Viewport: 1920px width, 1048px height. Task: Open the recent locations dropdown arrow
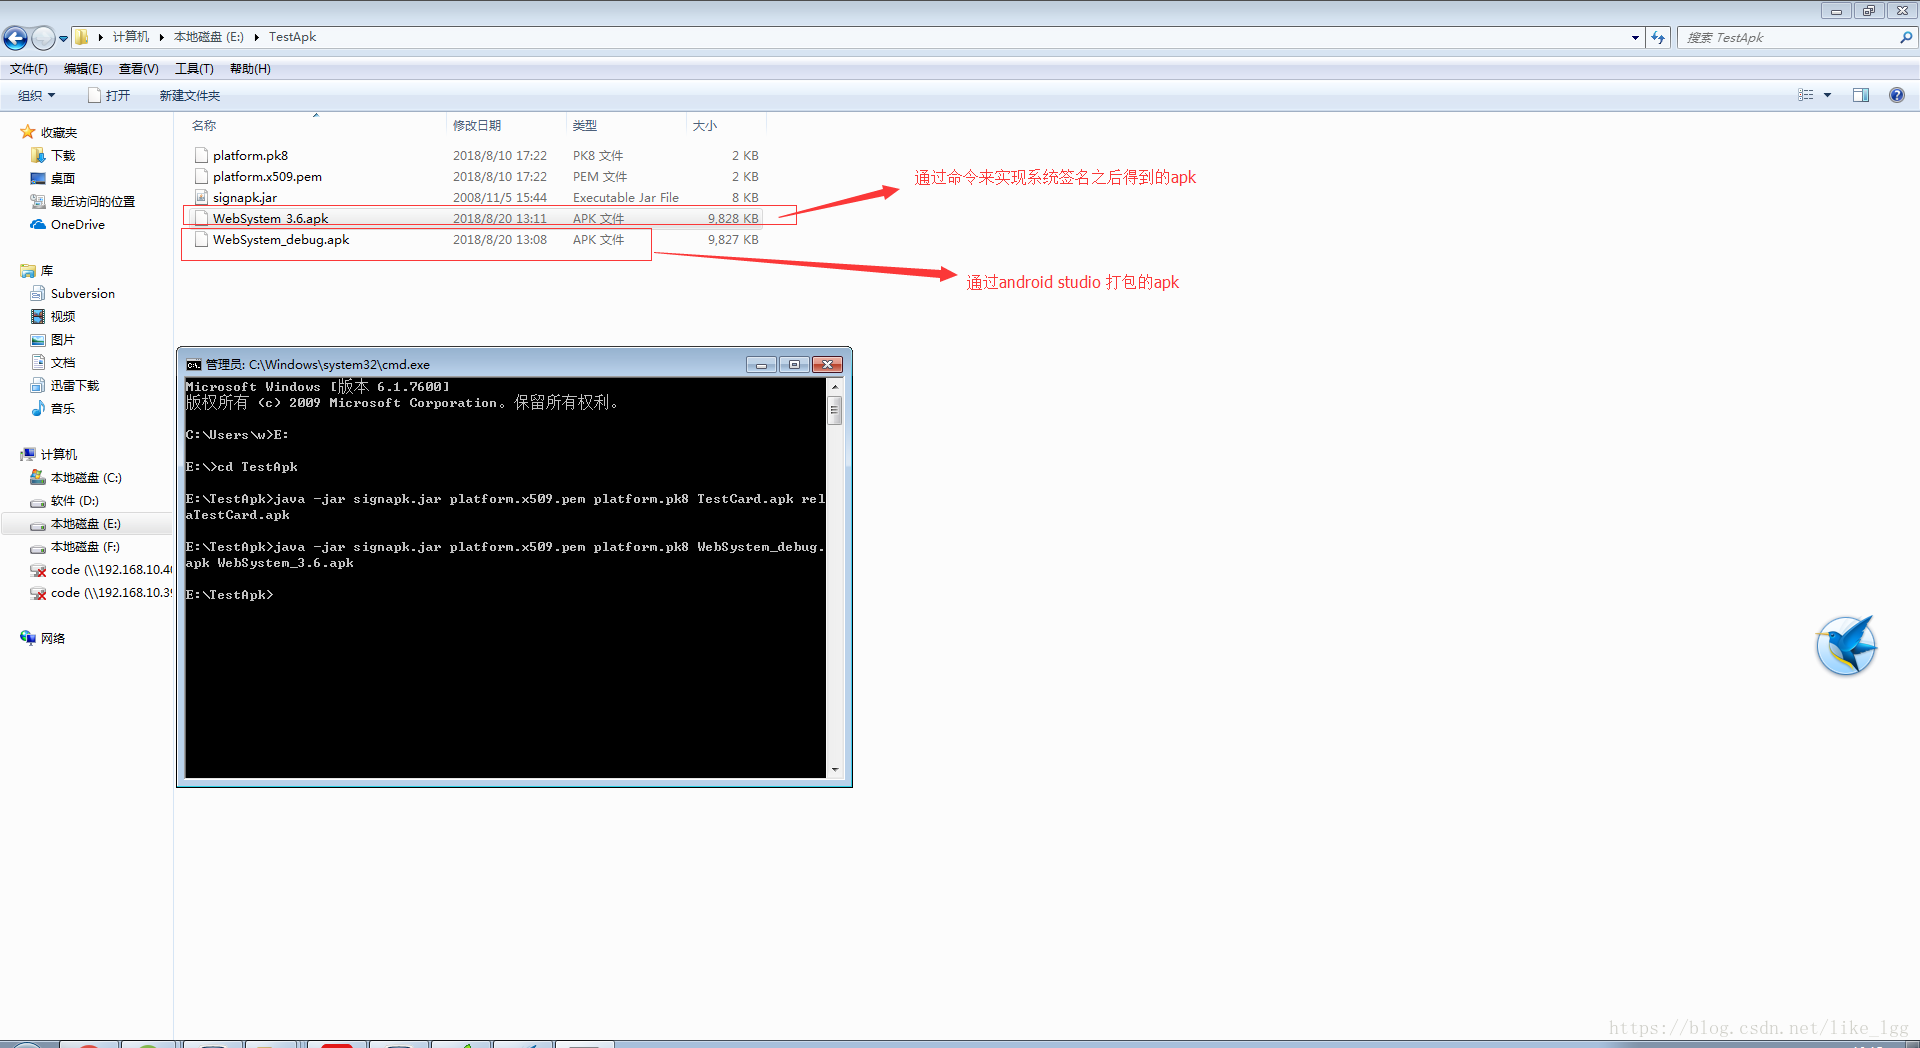point(64,38)
